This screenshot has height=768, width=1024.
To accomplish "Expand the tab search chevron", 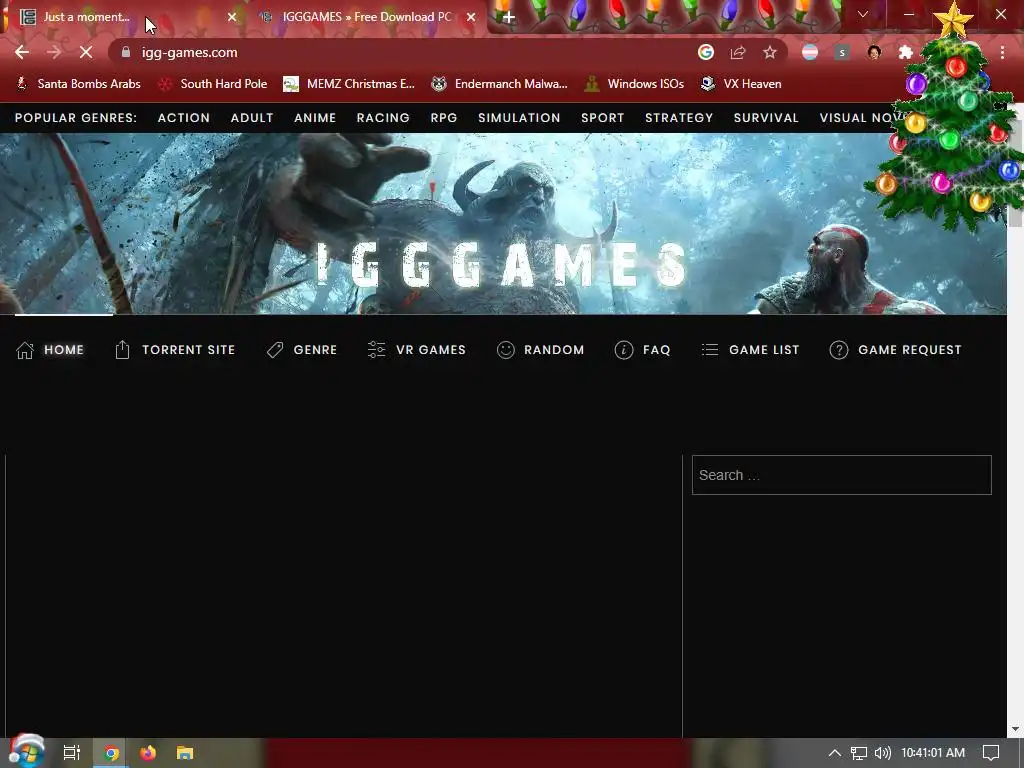I will click(x=863, y=14).
